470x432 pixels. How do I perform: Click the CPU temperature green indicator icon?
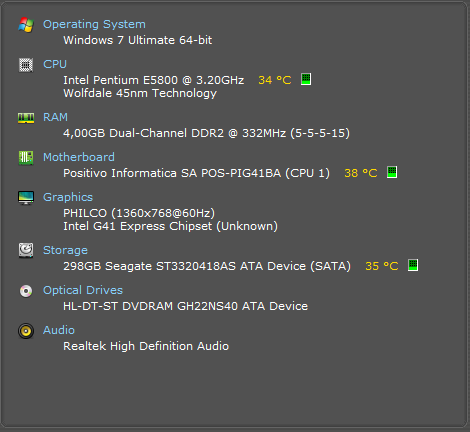(306, 79)
